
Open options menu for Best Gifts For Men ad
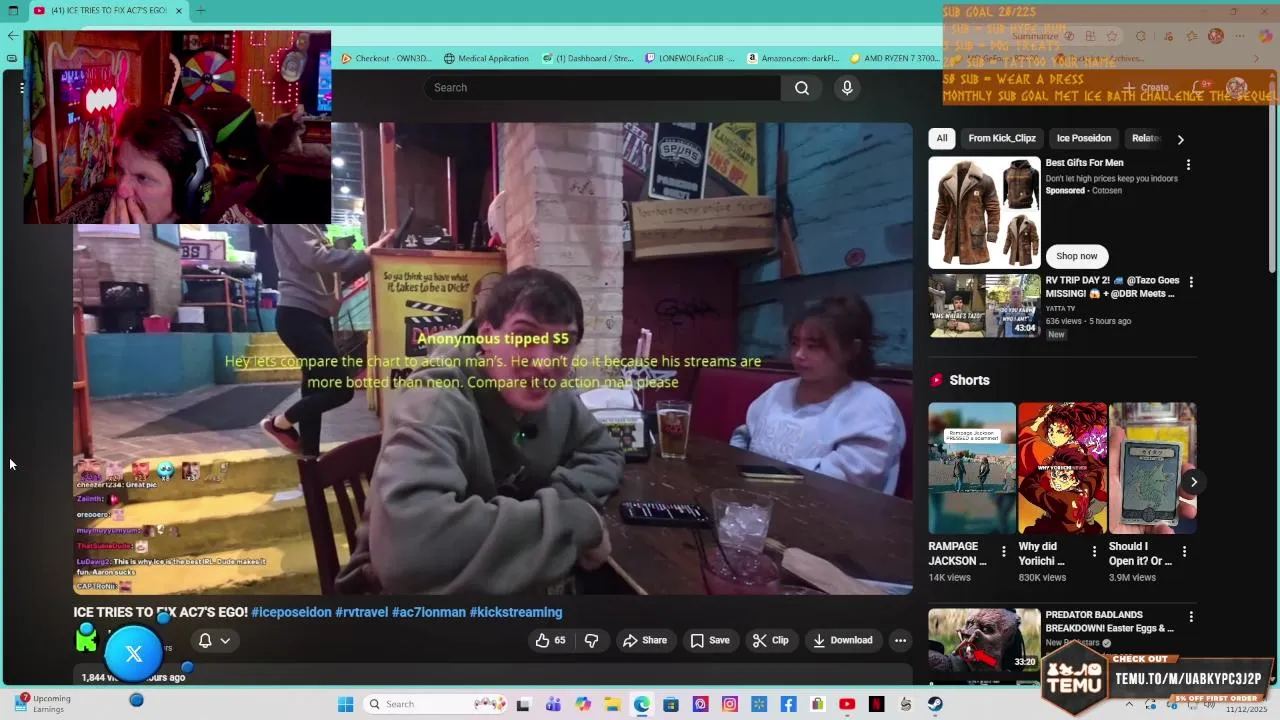click(1188, 164)
